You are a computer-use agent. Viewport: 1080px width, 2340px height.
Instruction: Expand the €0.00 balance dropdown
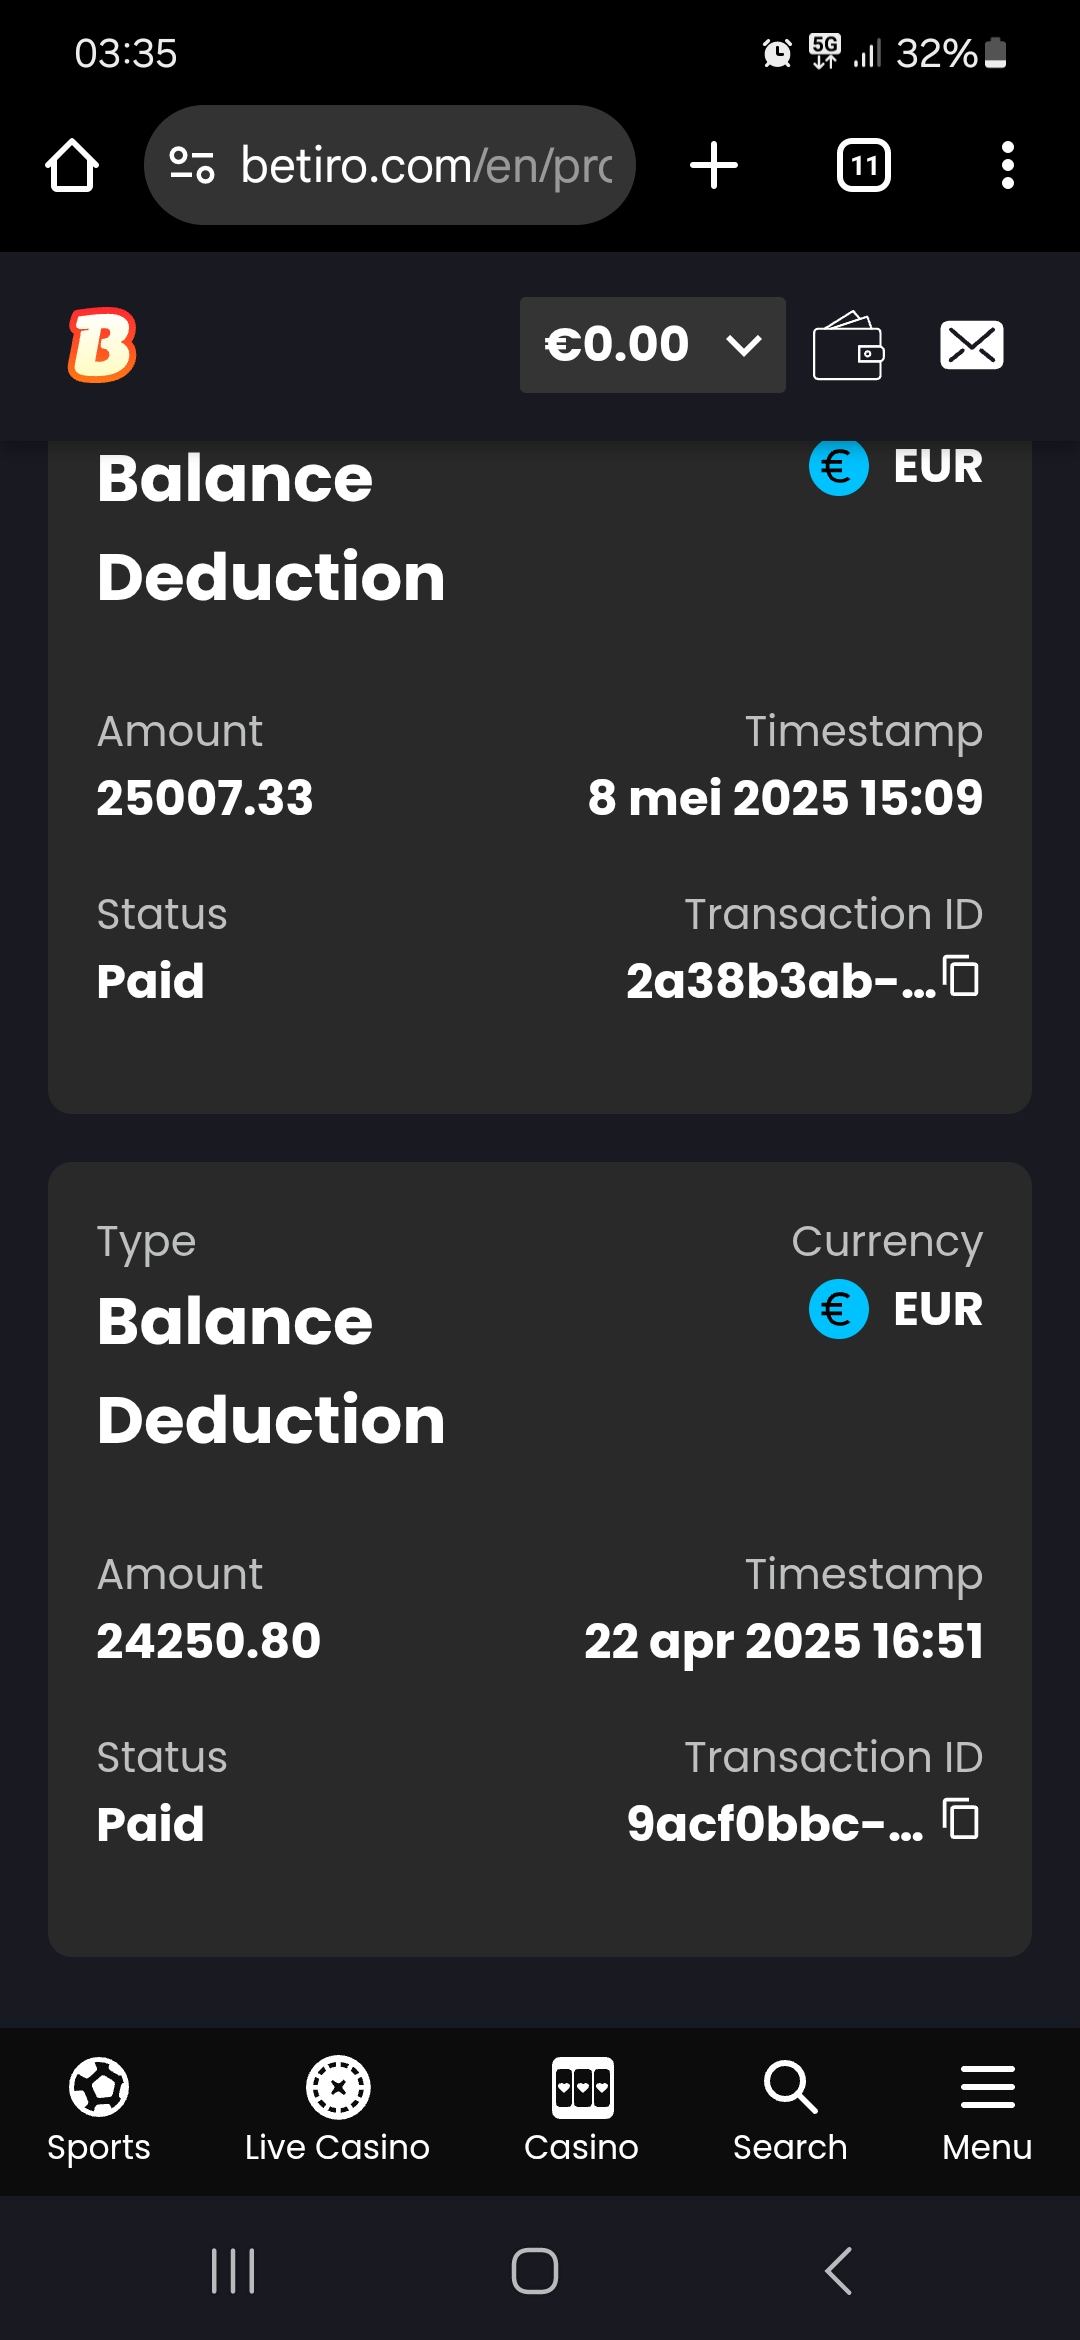(x=652, y=345)
